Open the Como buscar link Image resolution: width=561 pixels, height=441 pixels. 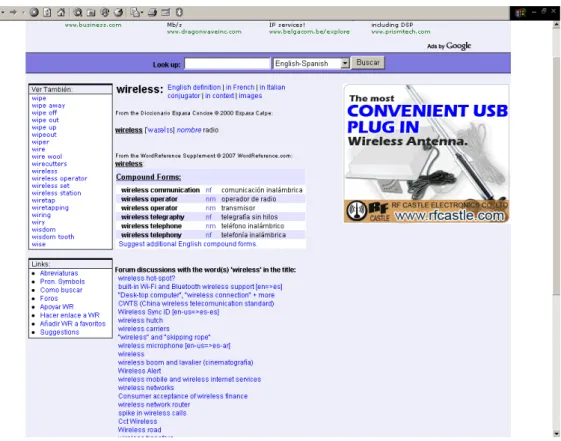61,290
